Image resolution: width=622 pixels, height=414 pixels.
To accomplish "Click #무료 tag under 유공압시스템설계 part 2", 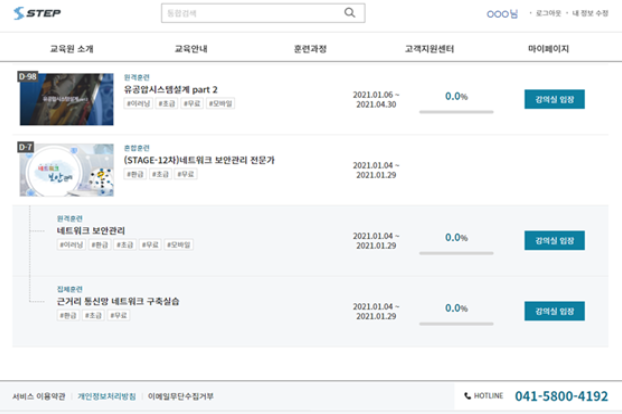I will 192,104.
